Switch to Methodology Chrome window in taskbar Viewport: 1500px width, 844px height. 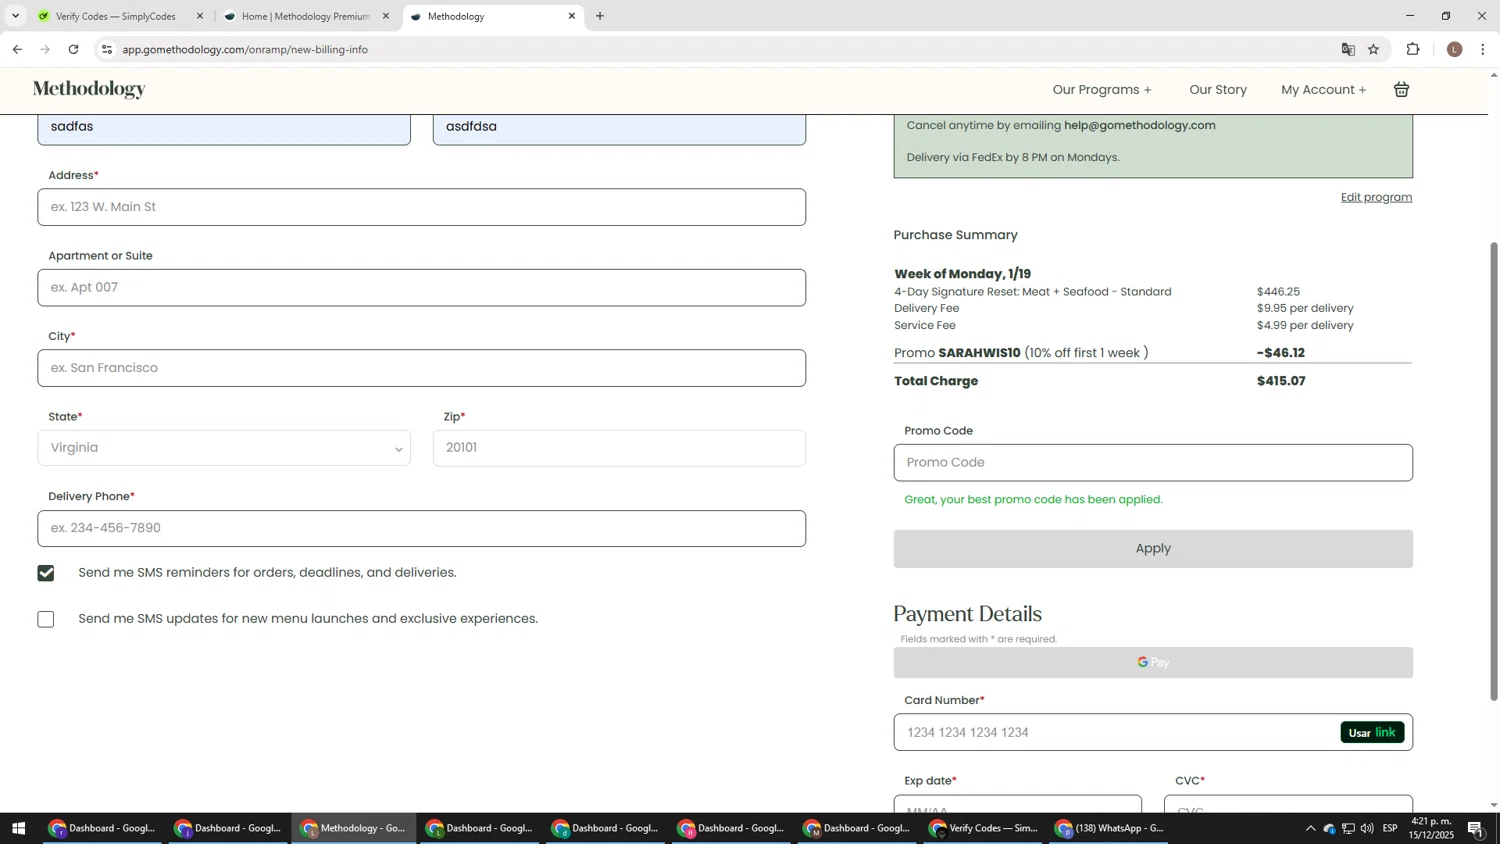coord(354,828)
